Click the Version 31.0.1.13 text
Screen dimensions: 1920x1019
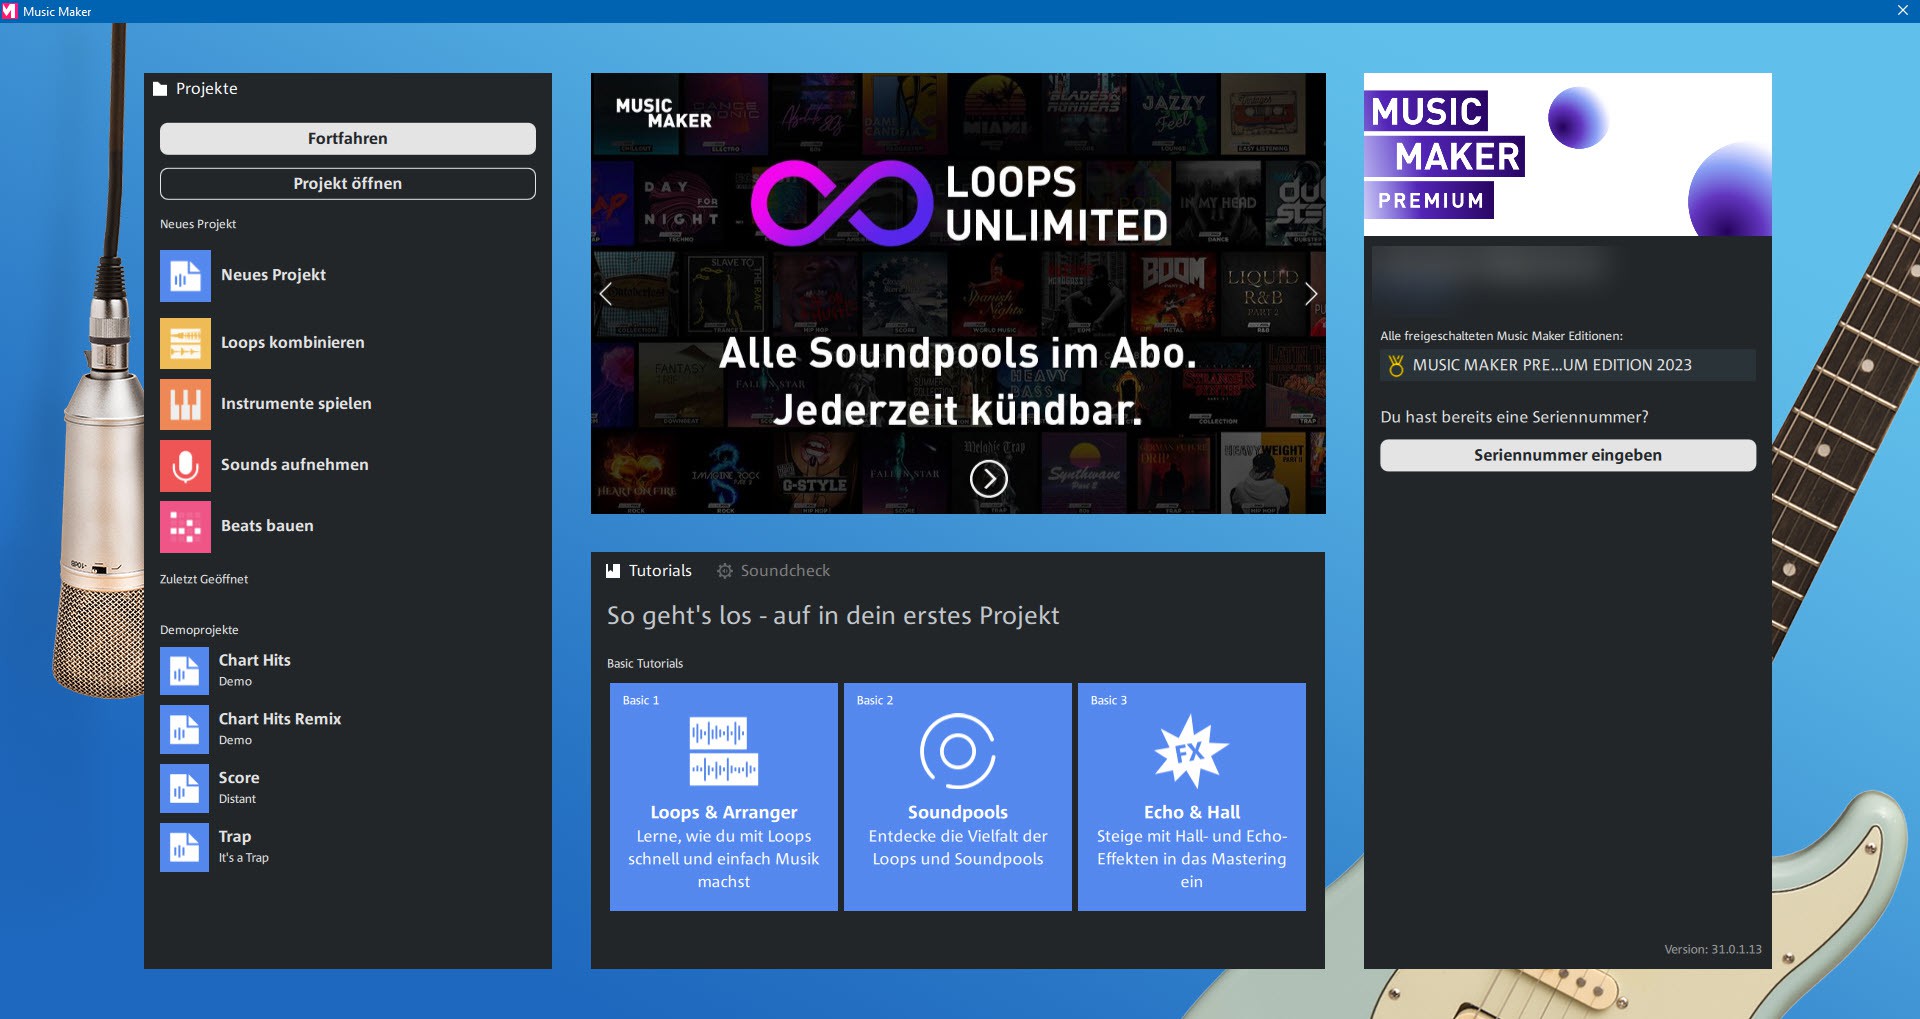(x=1713, y=949)
